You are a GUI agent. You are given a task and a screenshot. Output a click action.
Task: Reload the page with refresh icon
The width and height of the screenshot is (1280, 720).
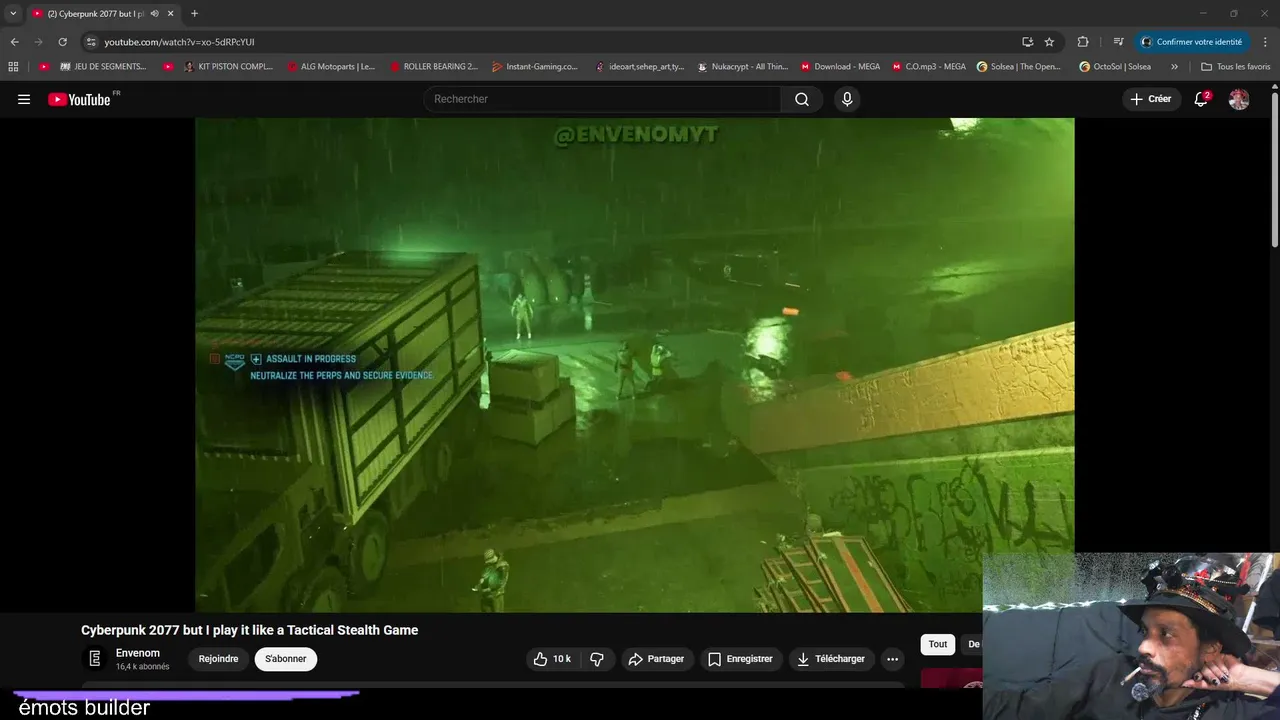tap(62, 42)
